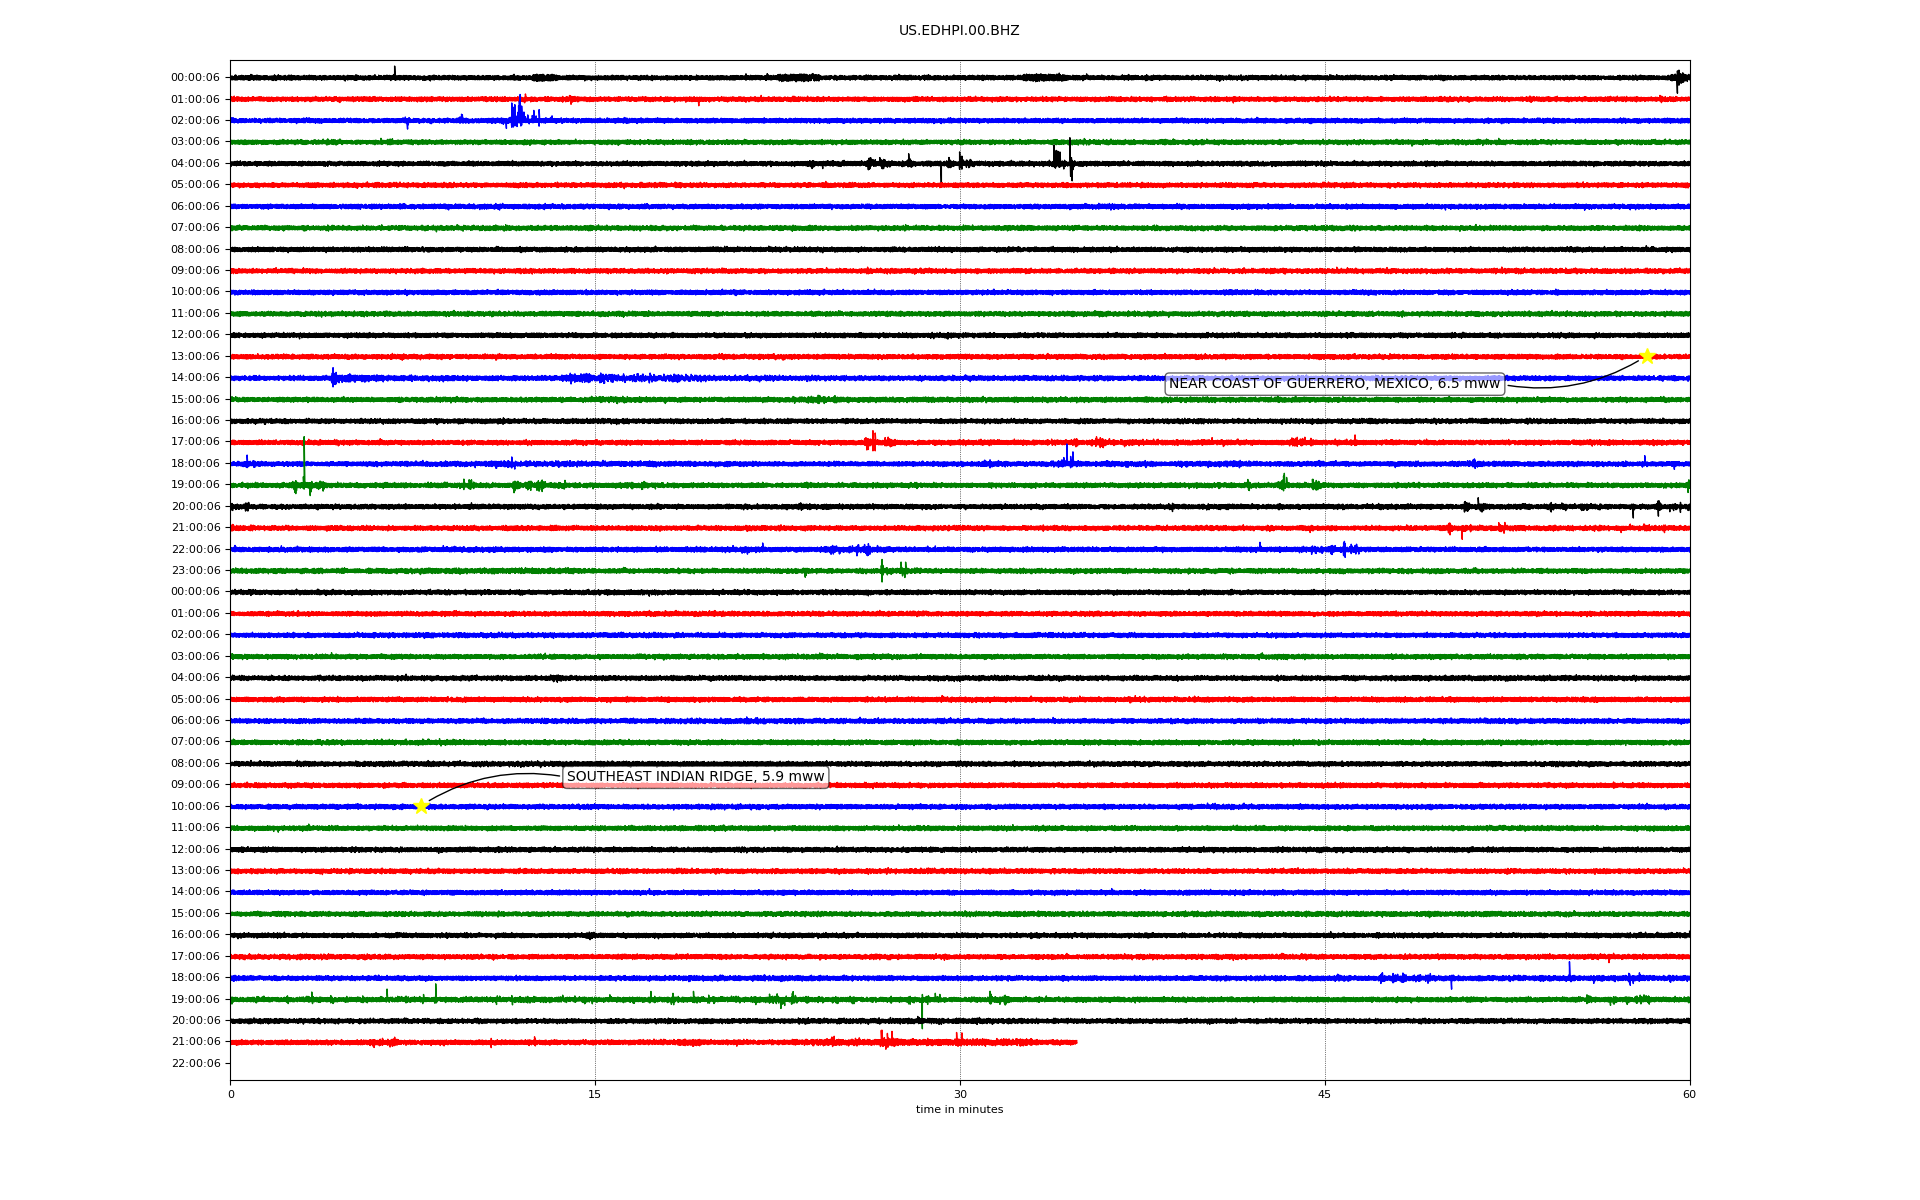The height and width of the screenshot is (1200, 1920).
Task: Click the Southeast Indian Ridge 5.9 mww label
Action: (x=695, y=777)
